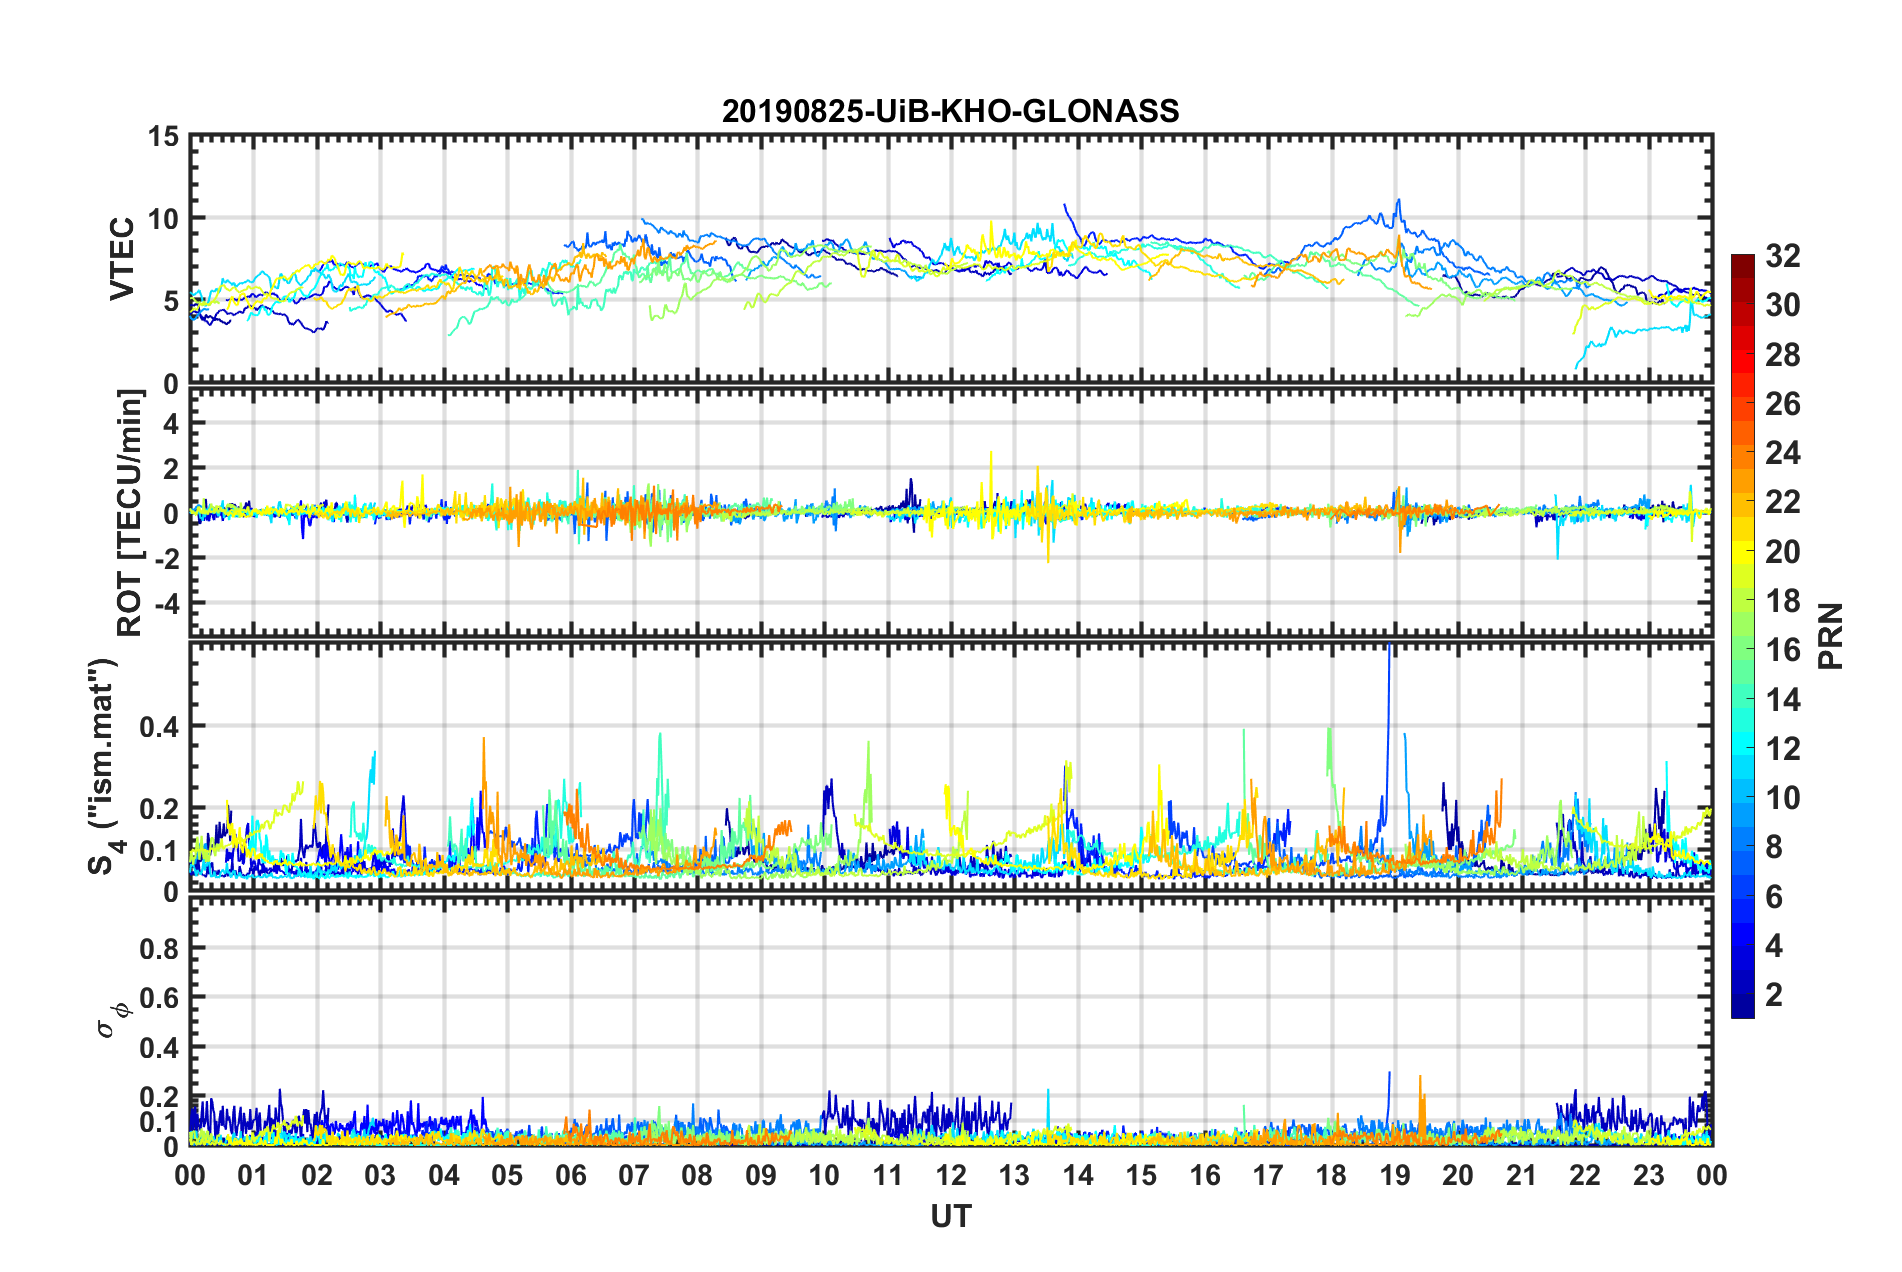Screen dimensions: 1902x1272
Task: Click the colorbar tick label 16
Action: pos(1783,650)
